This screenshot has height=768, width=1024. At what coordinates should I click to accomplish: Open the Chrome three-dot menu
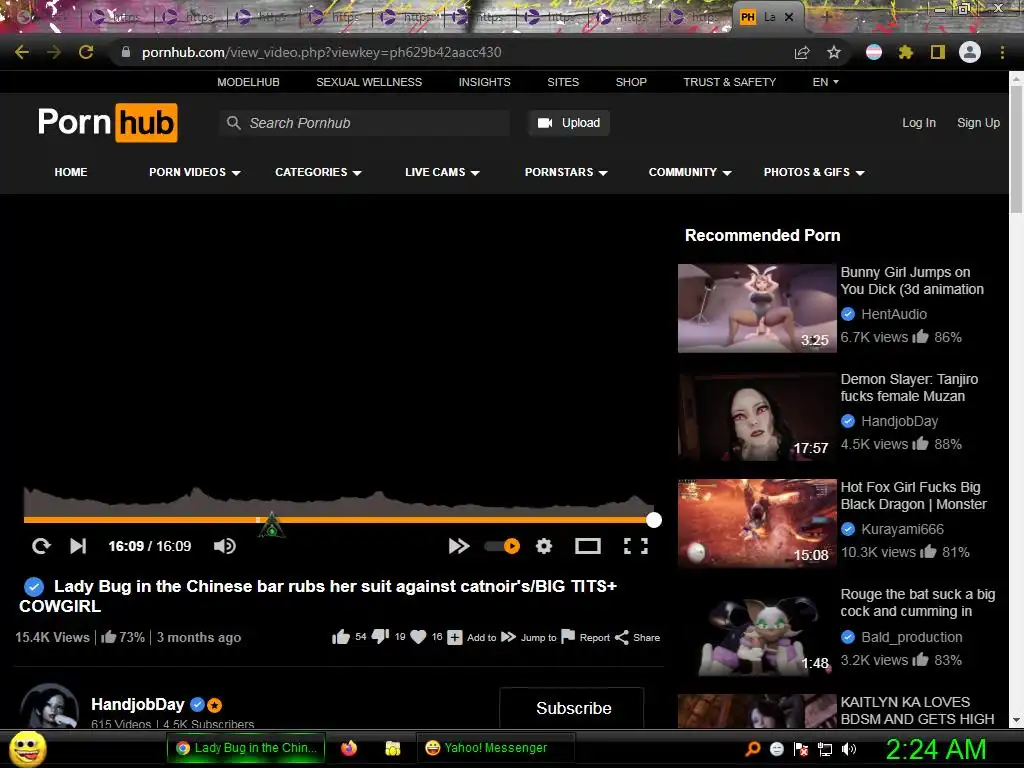1002,52
